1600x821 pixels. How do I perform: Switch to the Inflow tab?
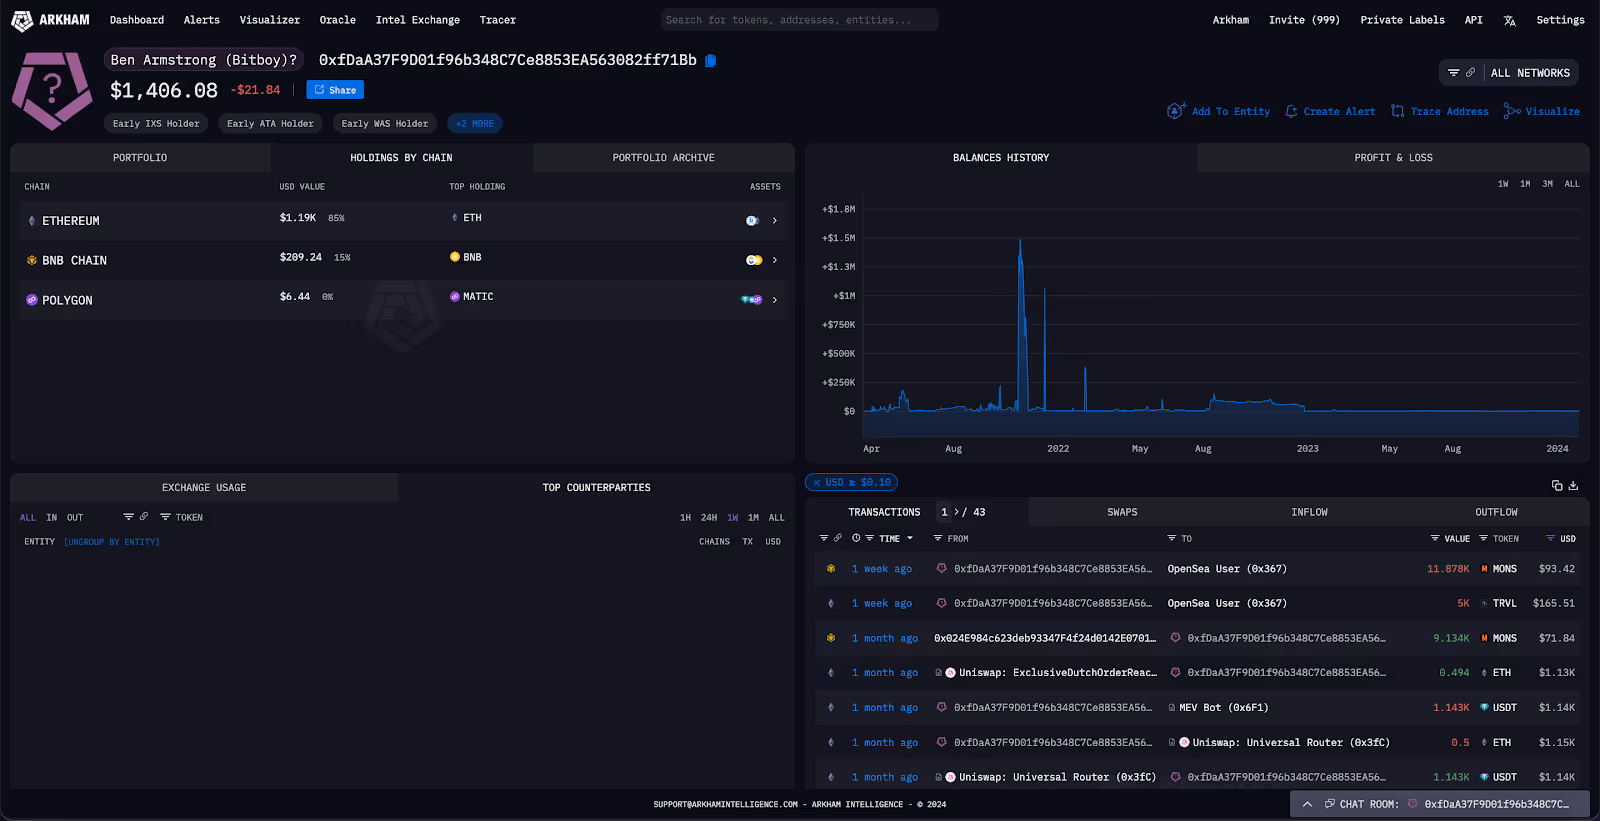point(1309,512)
